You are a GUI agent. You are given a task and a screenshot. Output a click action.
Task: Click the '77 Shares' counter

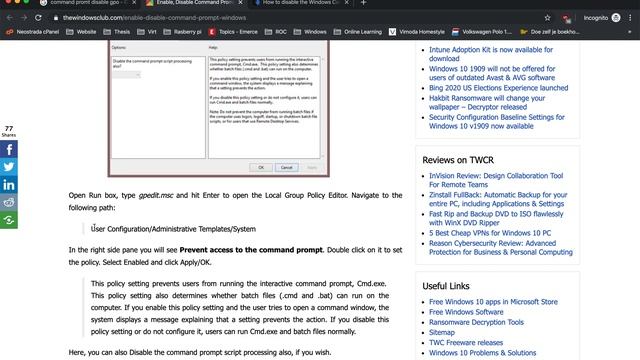9,131
